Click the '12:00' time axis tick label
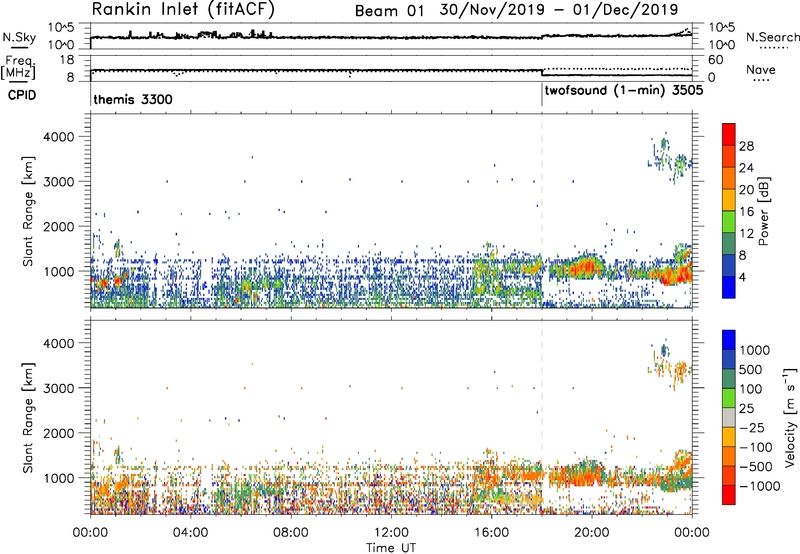This screenshot has height=554, width=800. 391,533
